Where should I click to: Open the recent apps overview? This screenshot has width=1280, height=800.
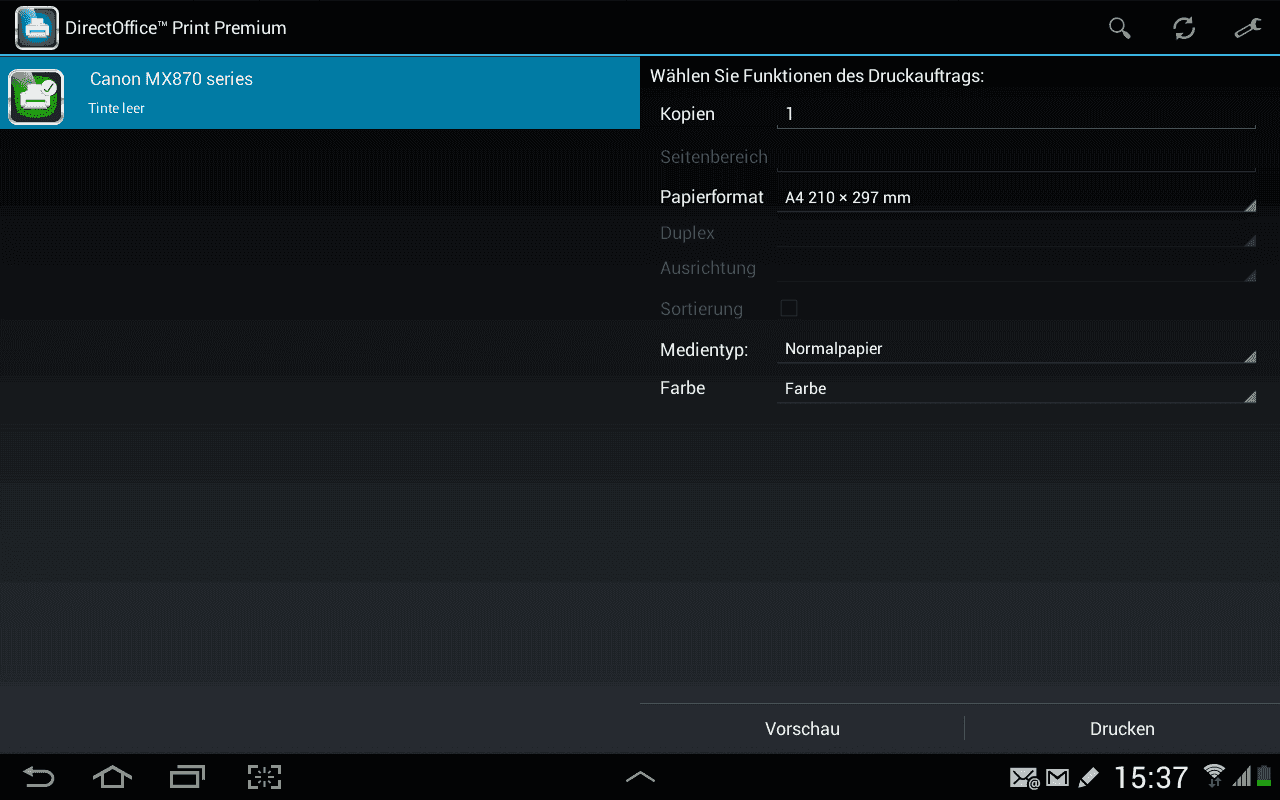188,777
